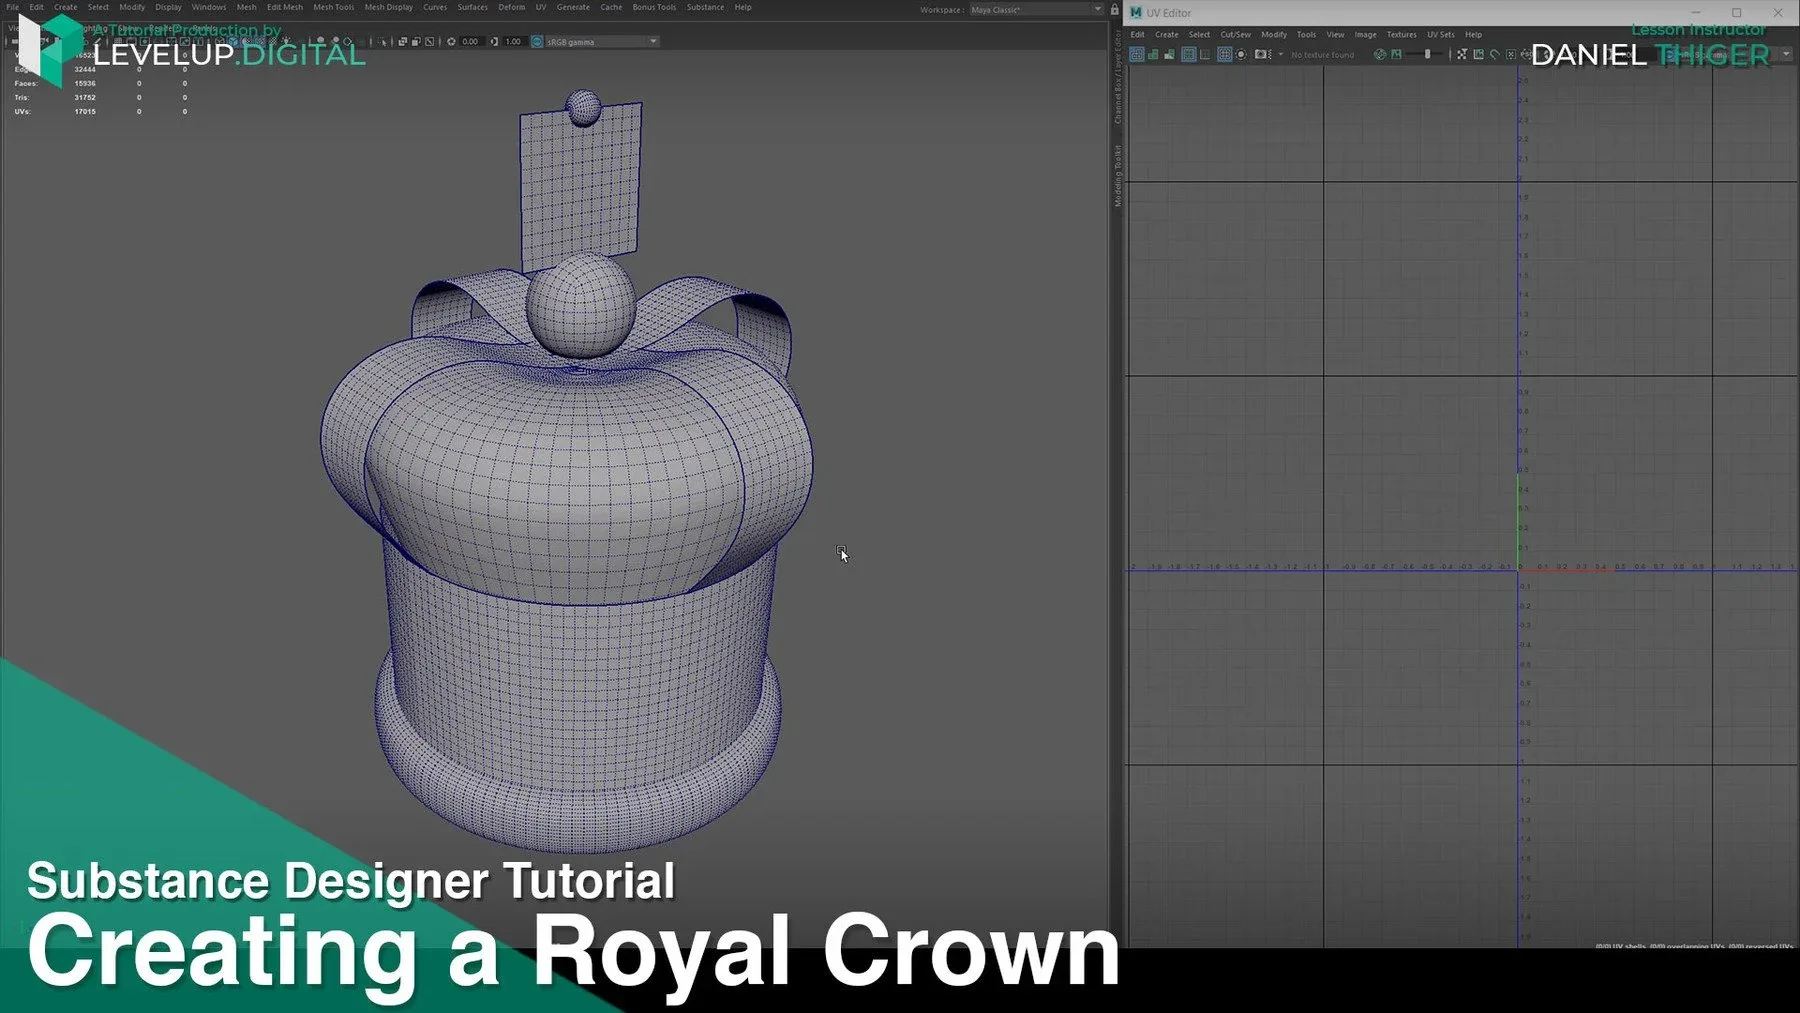Open the Mesh Tools menu
This screenshot has height=1013, width=1800.
pyautogui.click(x=334, y=7)
